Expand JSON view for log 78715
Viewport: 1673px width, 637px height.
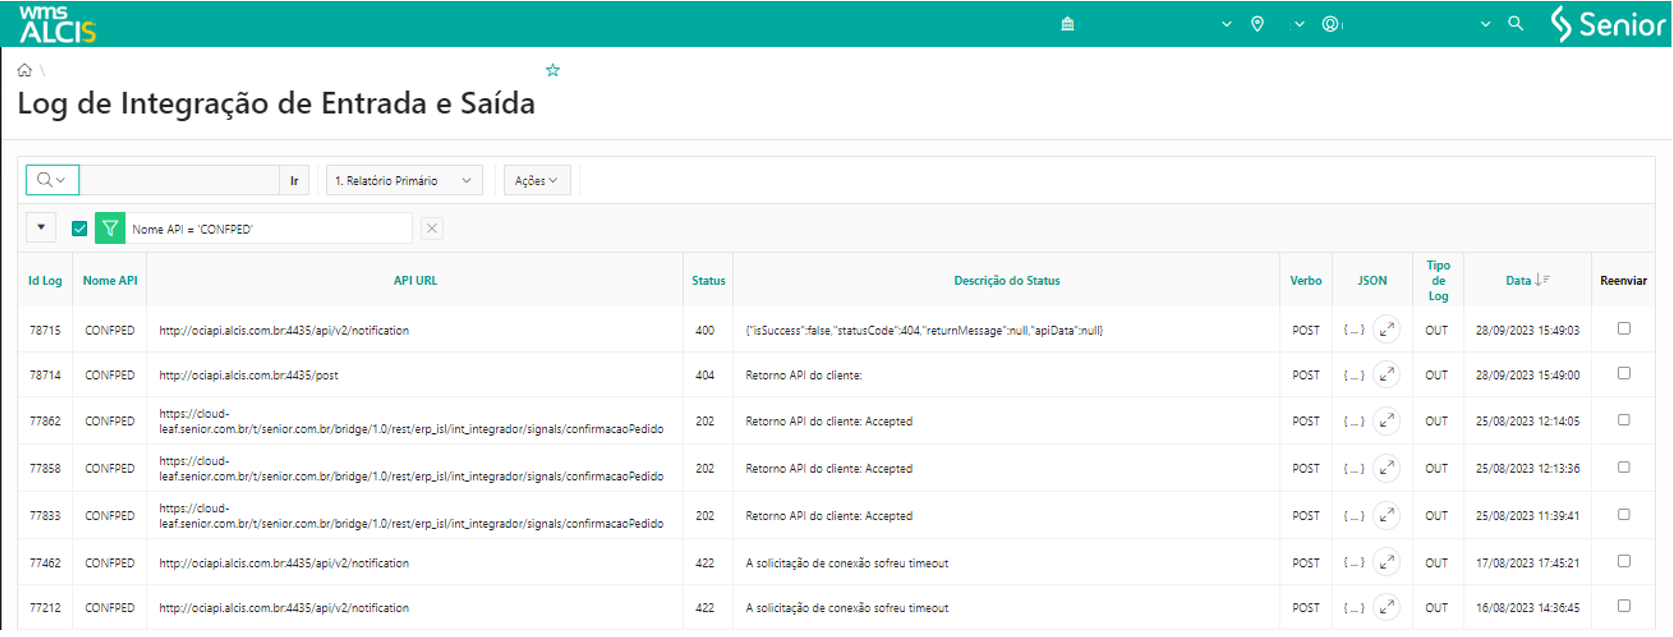point(1386,329)
